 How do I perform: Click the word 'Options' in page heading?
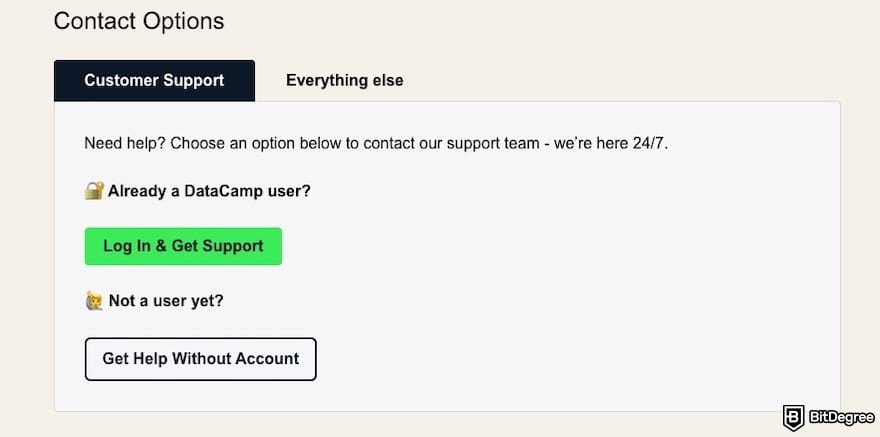(183, 22)
